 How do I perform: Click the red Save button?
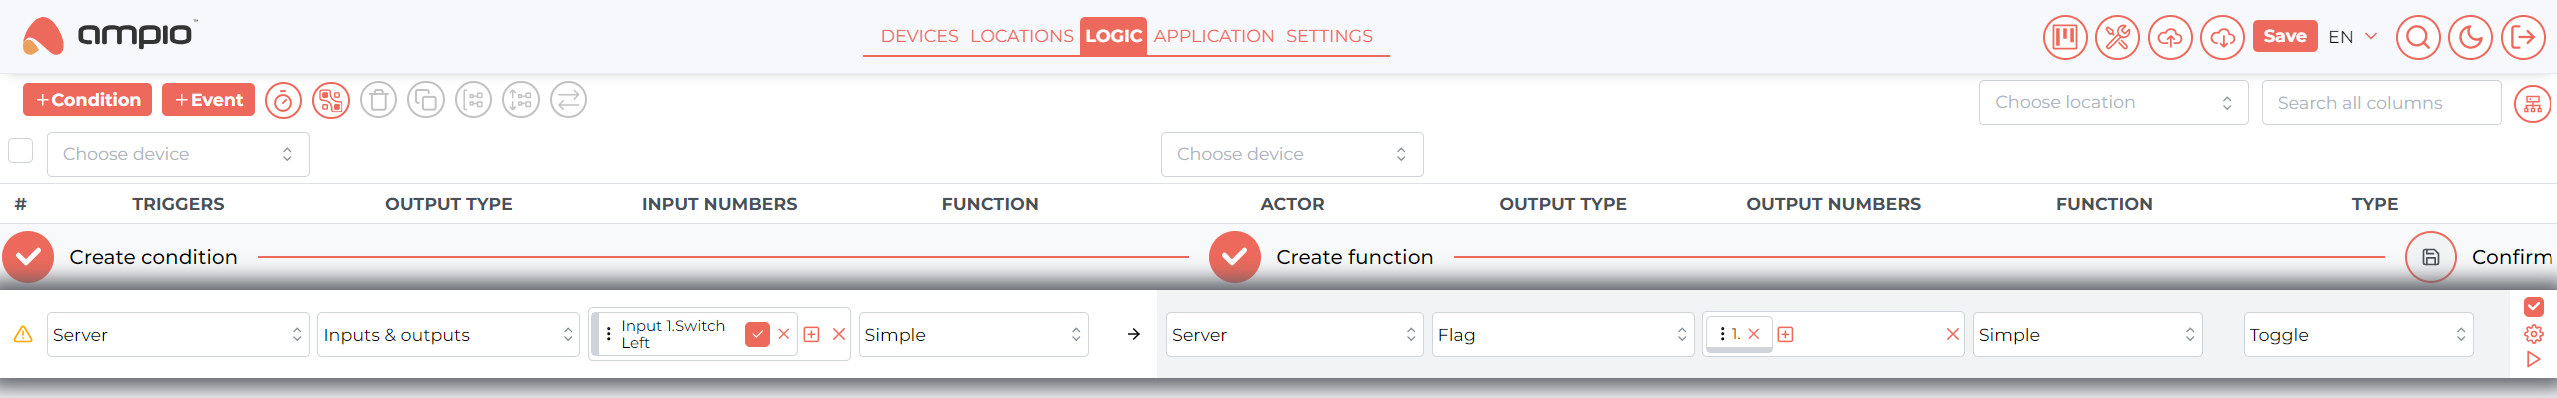2285,36
